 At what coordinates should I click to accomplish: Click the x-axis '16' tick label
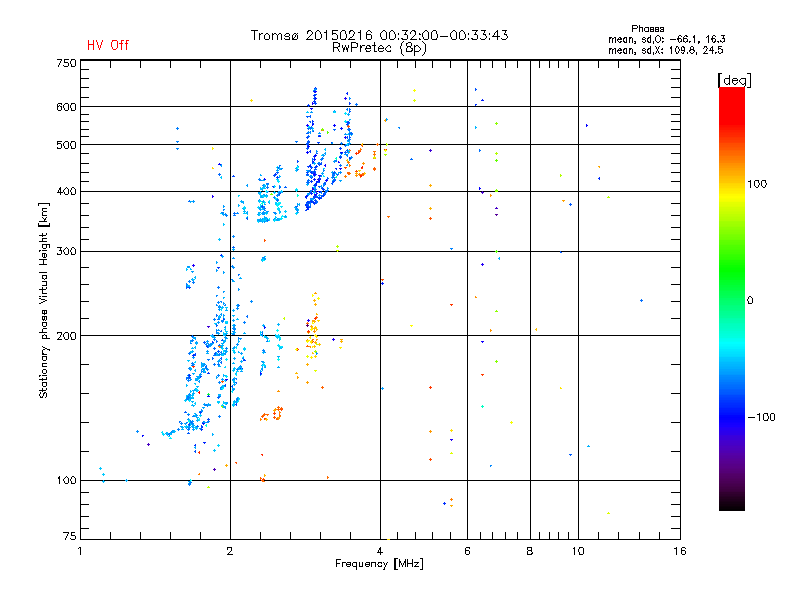tap(680, 551)
